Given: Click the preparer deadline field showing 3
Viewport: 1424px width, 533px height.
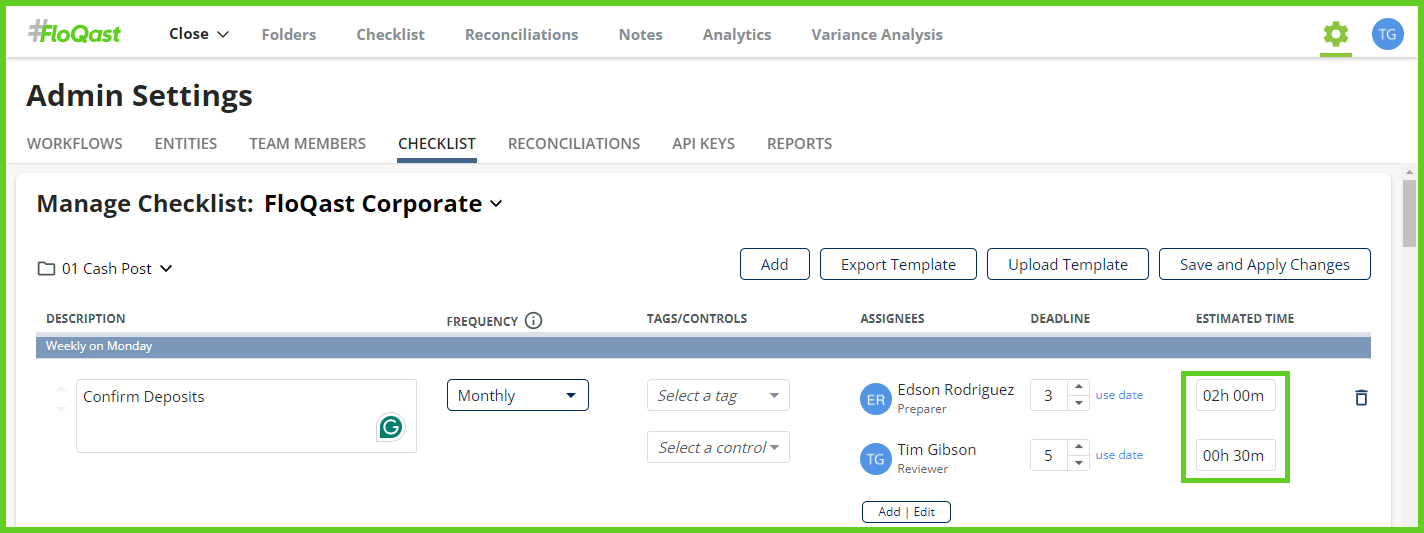Looking at the screenshot, I should point(1049,395).
